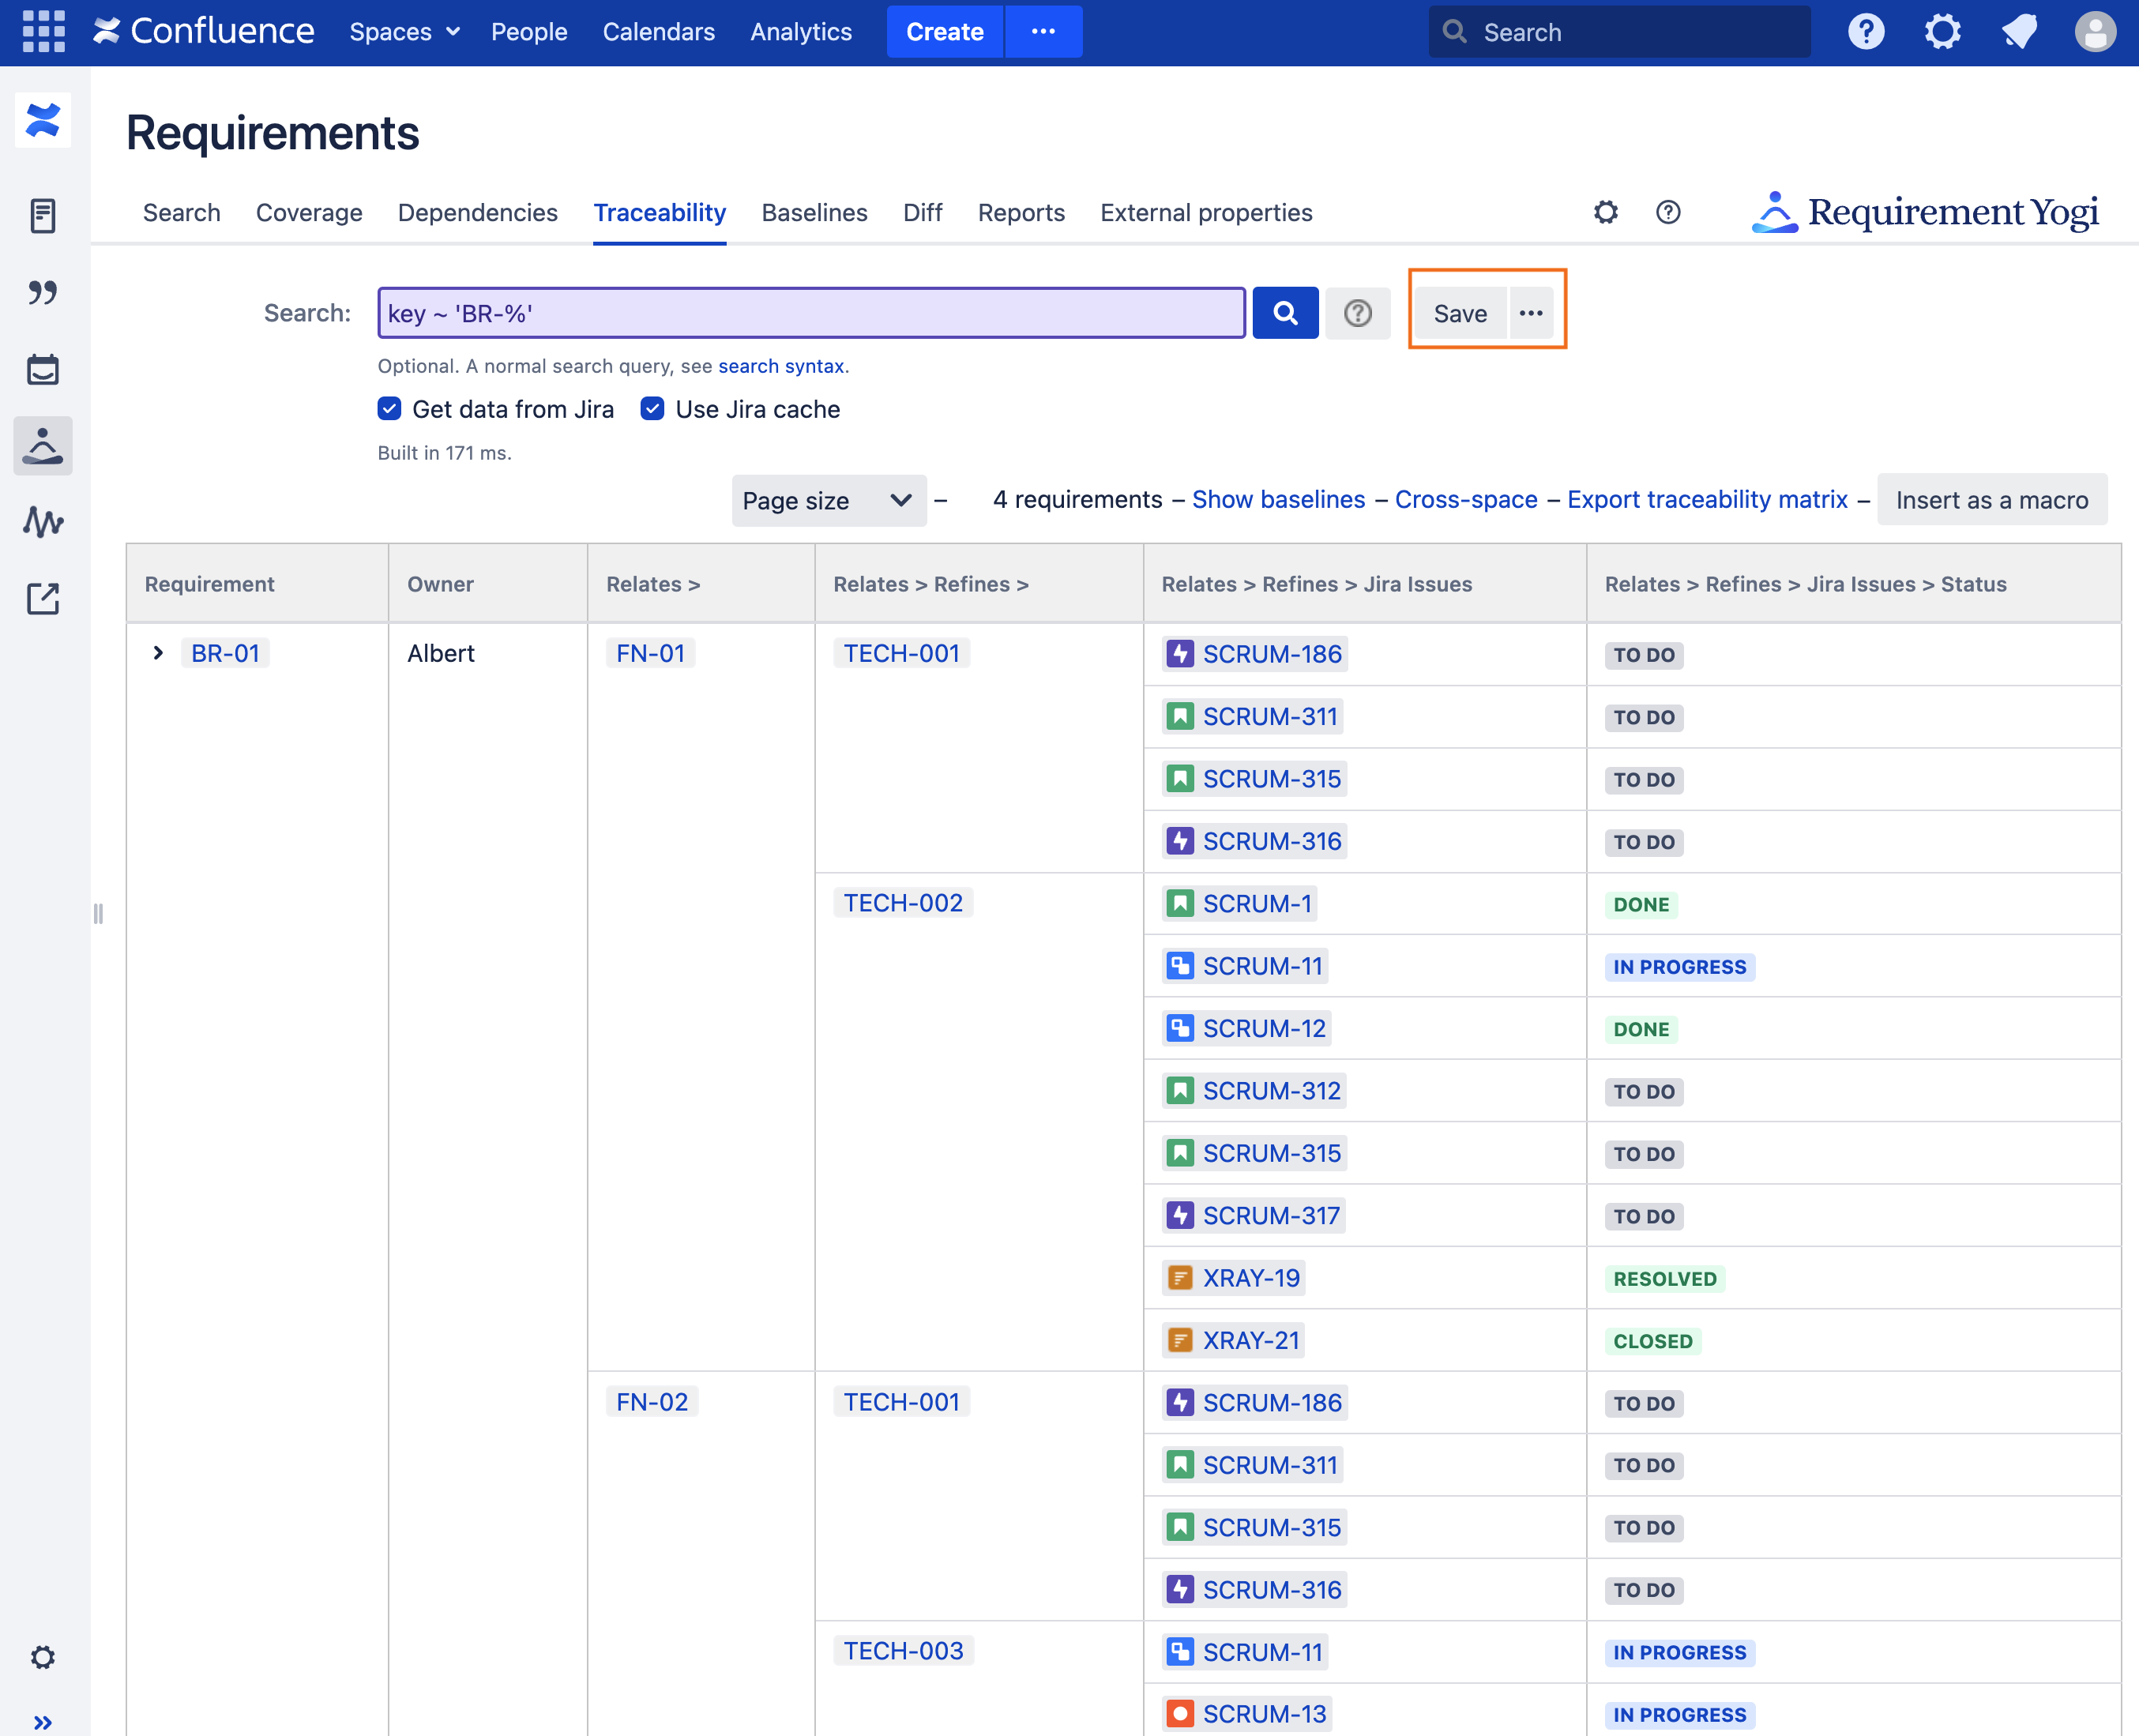This screenshot has height=1736, width=2139.
Task: Click the analytics wave sidebar icon
Action: click(x=43, y=522)
